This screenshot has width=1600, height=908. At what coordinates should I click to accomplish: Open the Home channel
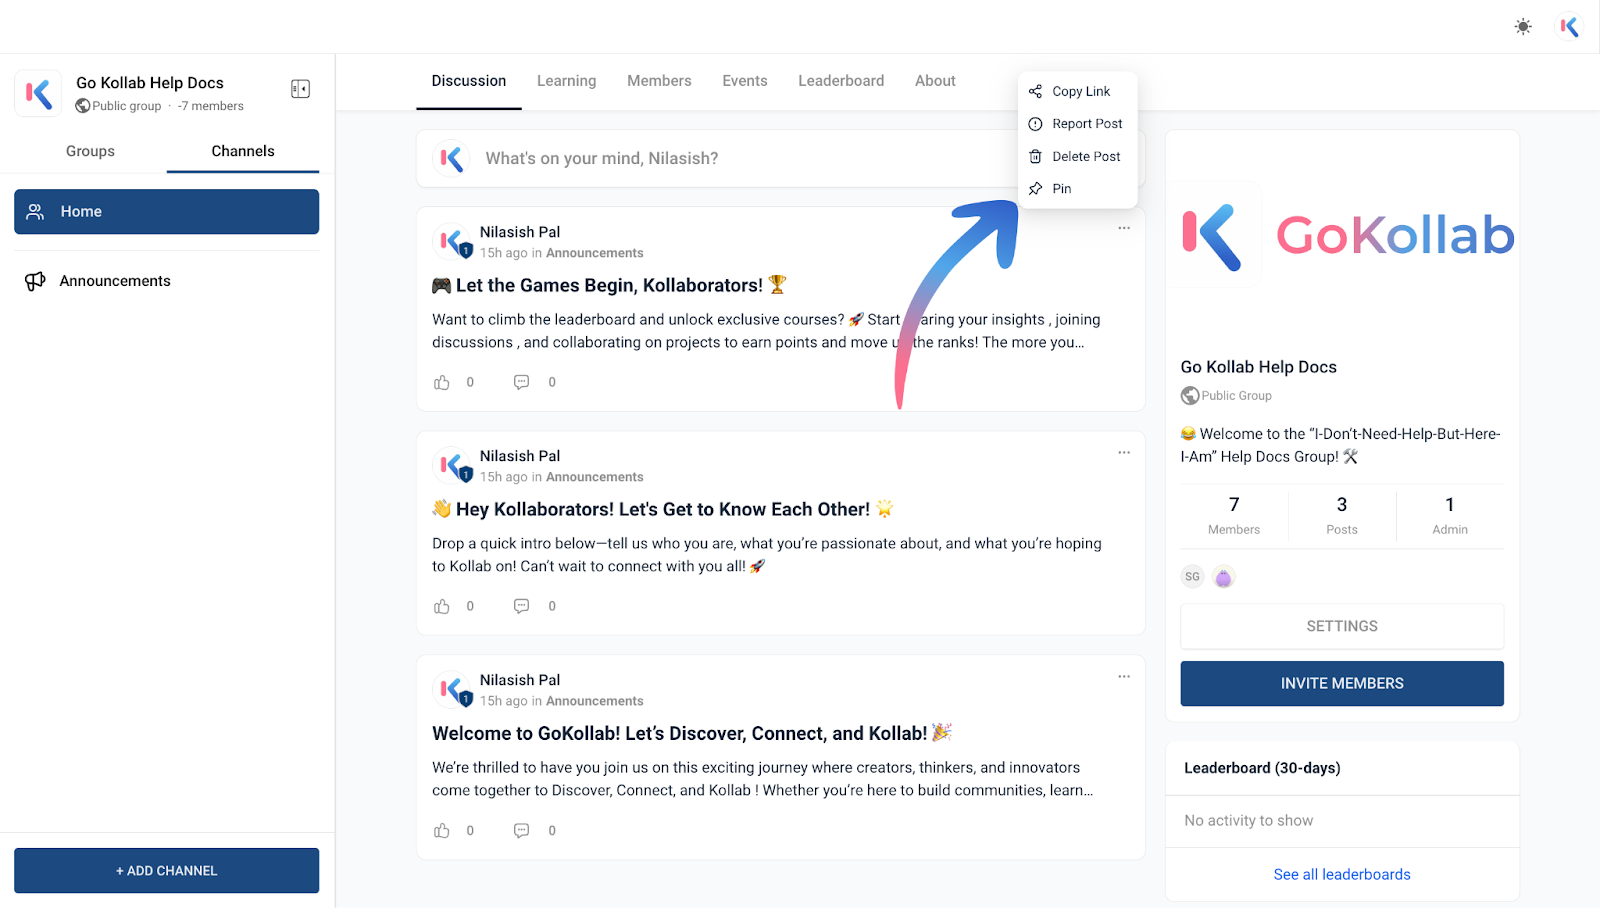[166, 212]
